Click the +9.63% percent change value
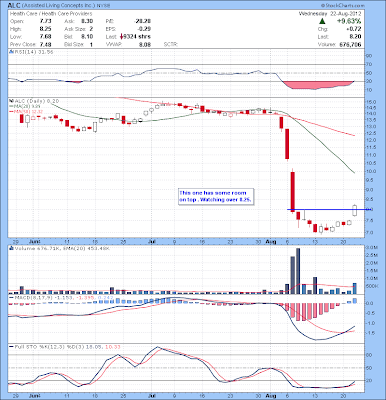Screen dimensions: 386x400 349,21
